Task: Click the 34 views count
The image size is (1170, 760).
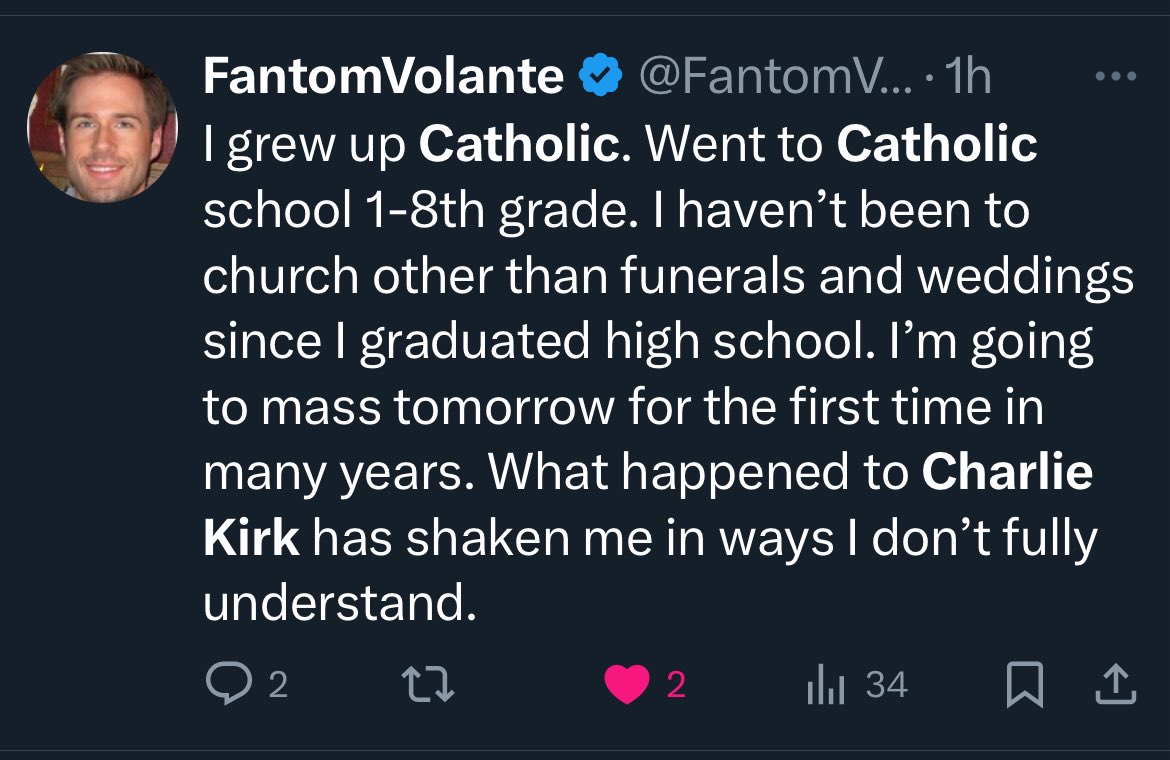Action: (886, 685)
